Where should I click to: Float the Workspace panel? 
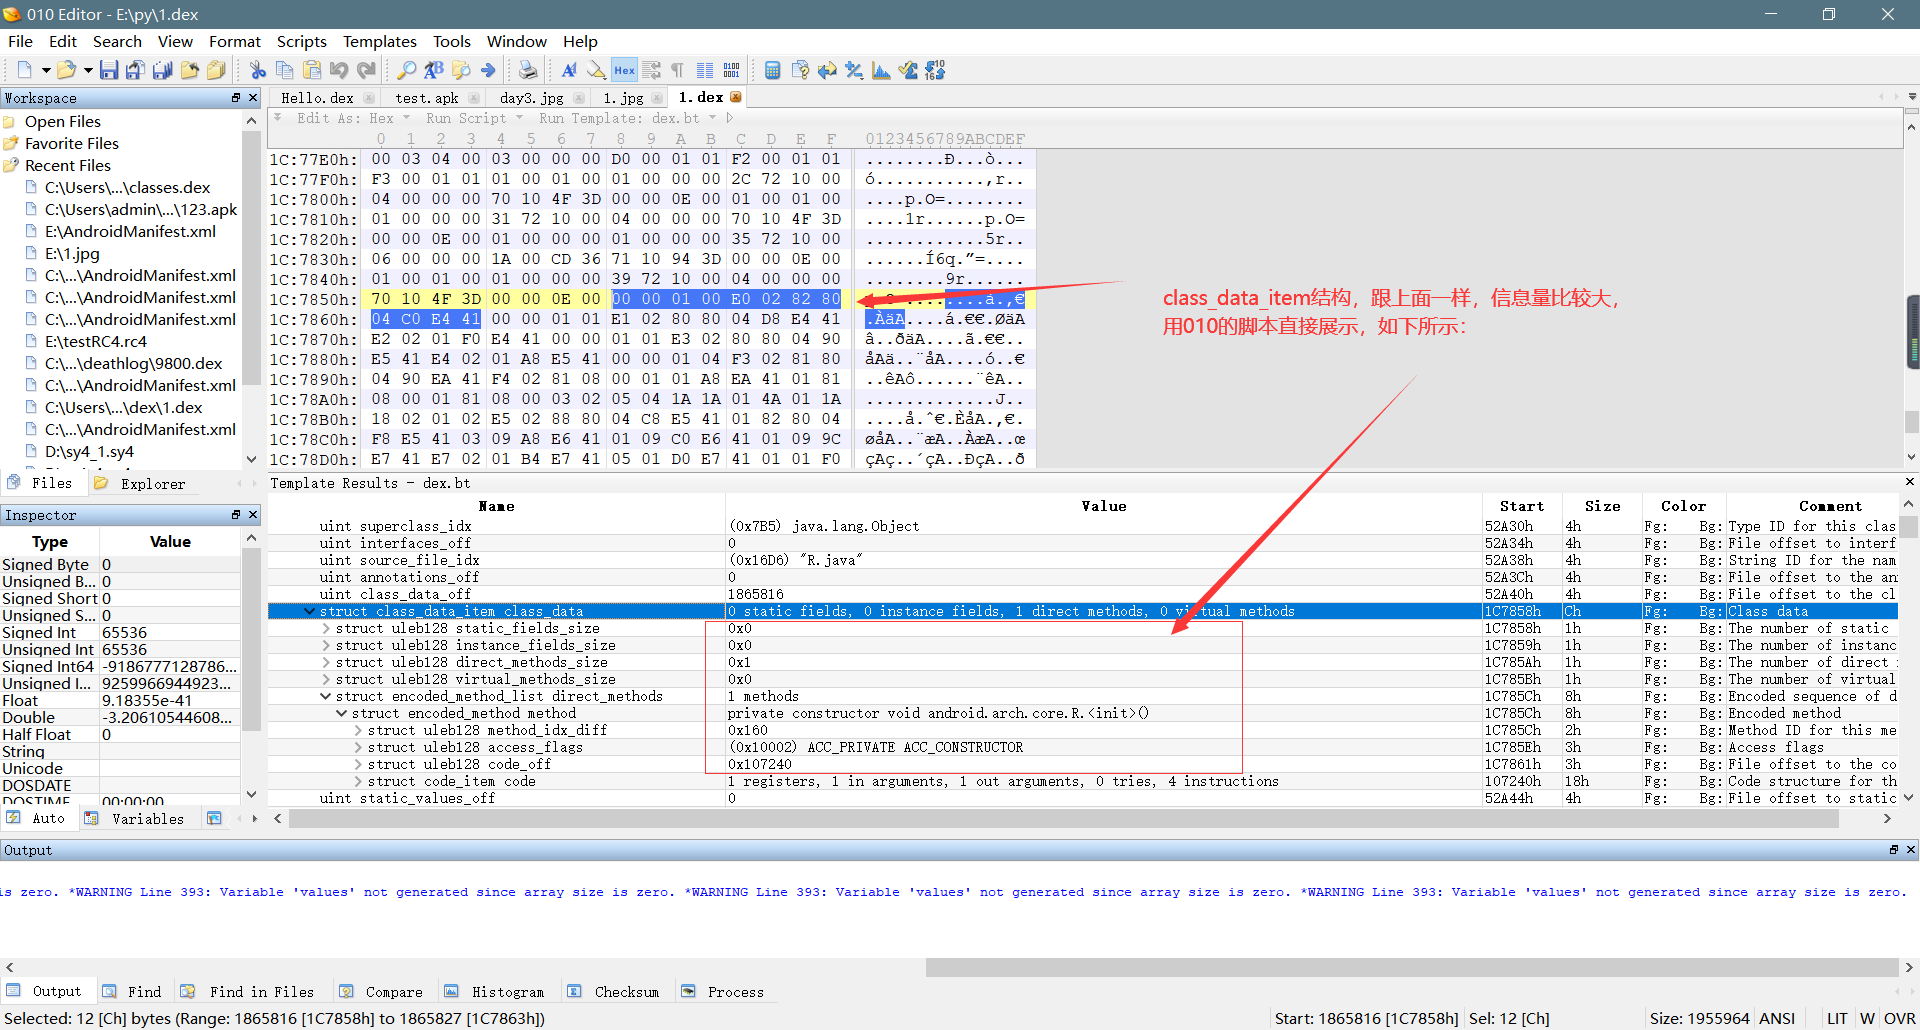pyautogui.click(x=236, y=97)
